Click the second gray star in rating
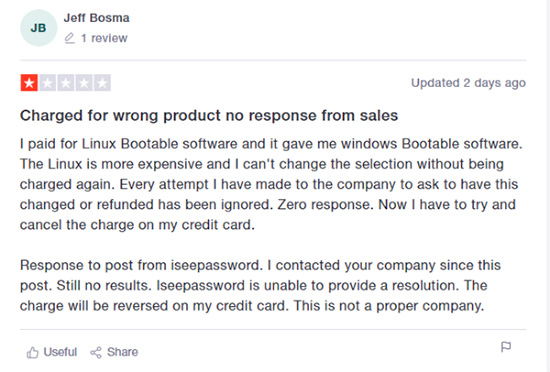 pos(47,83)
